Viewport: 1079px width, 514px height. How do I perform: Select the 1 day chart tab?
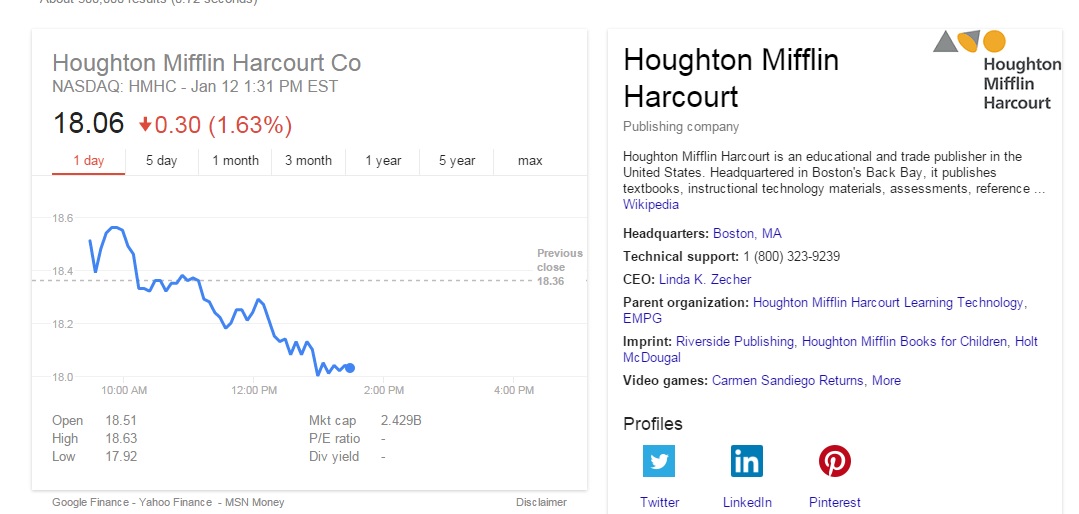pyautogui.click(x=89, y=160)
